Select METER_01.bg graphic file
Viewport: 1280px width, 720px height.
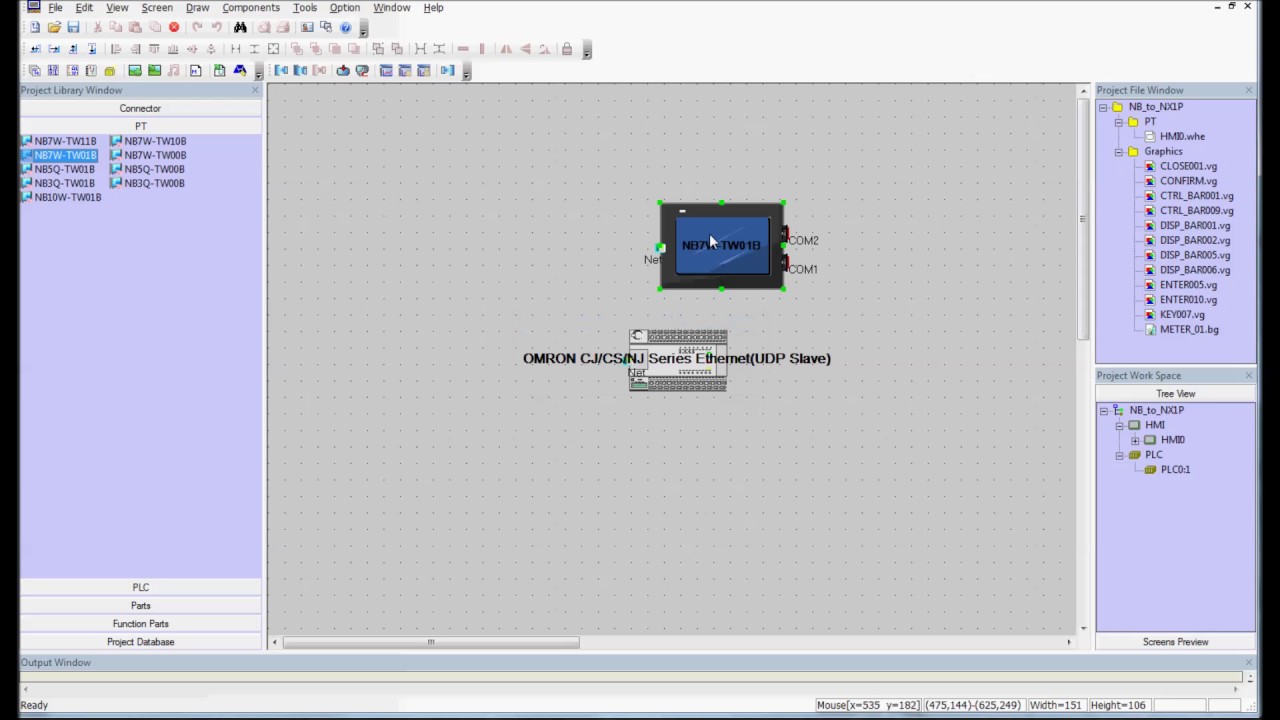click(x=1183, y=329)
